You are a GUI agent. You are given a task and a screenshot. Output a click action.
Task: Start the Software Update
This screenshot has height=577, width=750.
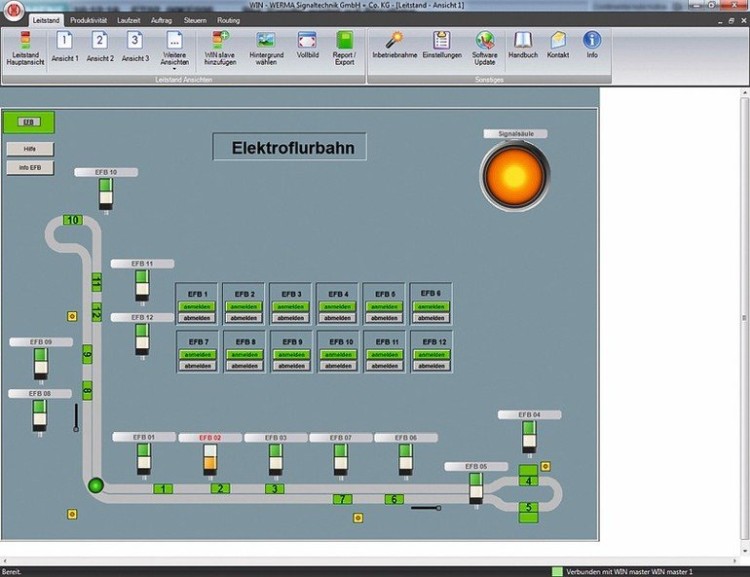click(485, 47)
